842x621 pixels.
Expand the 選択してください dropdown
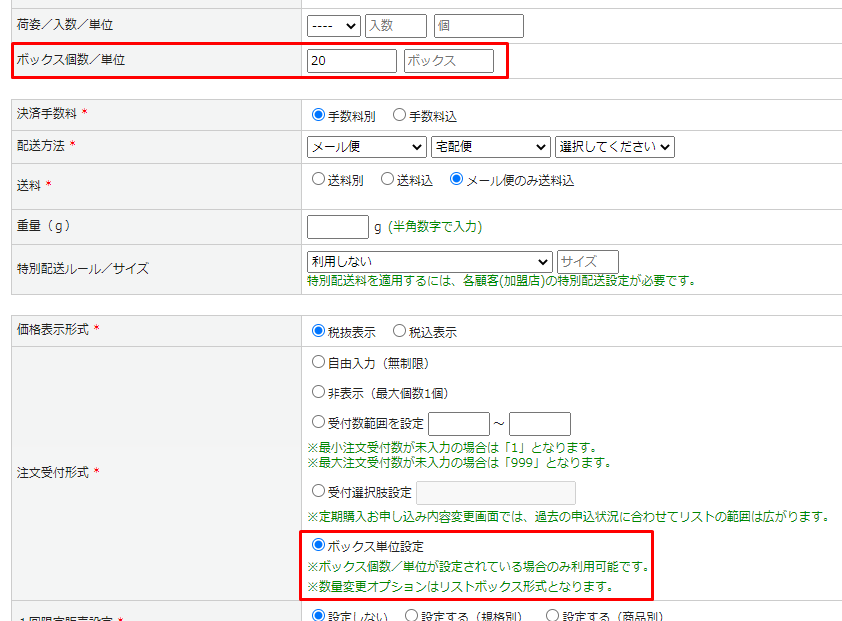pos(615,147)
